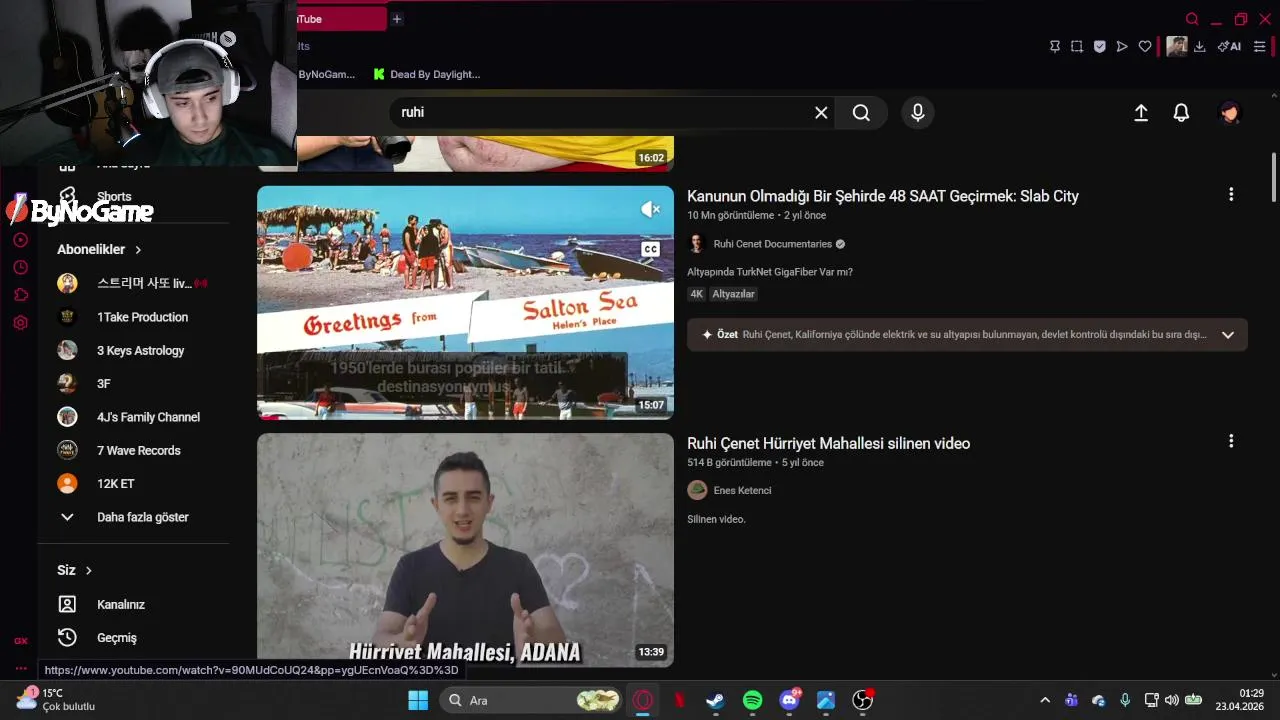Open Ruhi Çenet Hürriyet Mahallesi video title
The image size is (1280, 720).
click(x=828, y=443)
